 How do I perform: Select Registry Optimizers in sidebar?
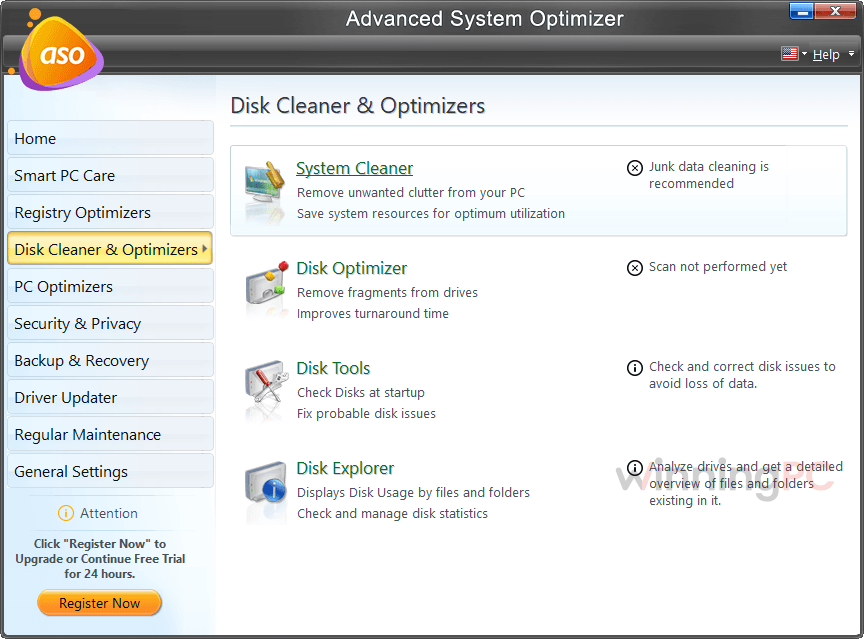(x=110, y=212)
